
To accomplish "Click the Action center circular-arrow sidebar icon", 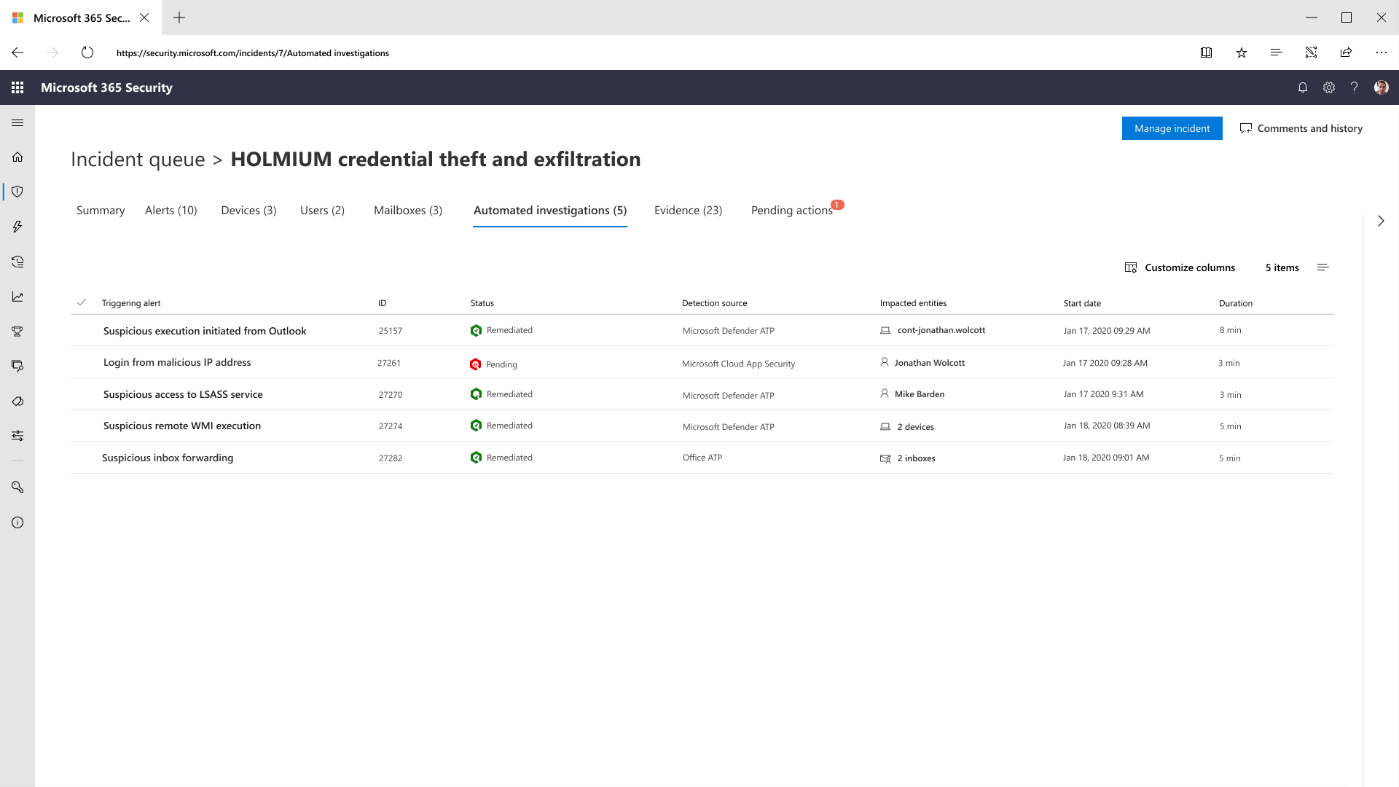I will [16, 261].
